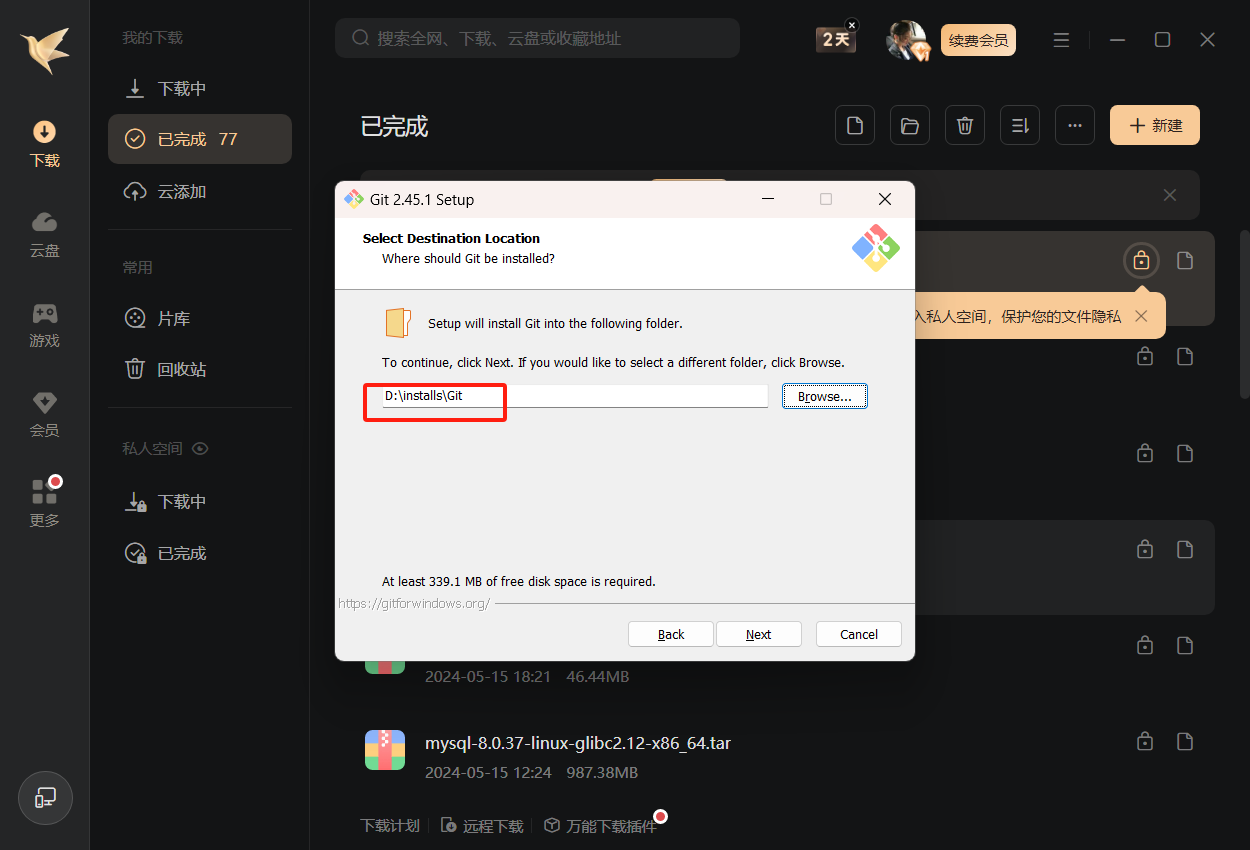Click the Git Setup title bar icon
The image size is (1250, 850).
(x=354, y=199)
